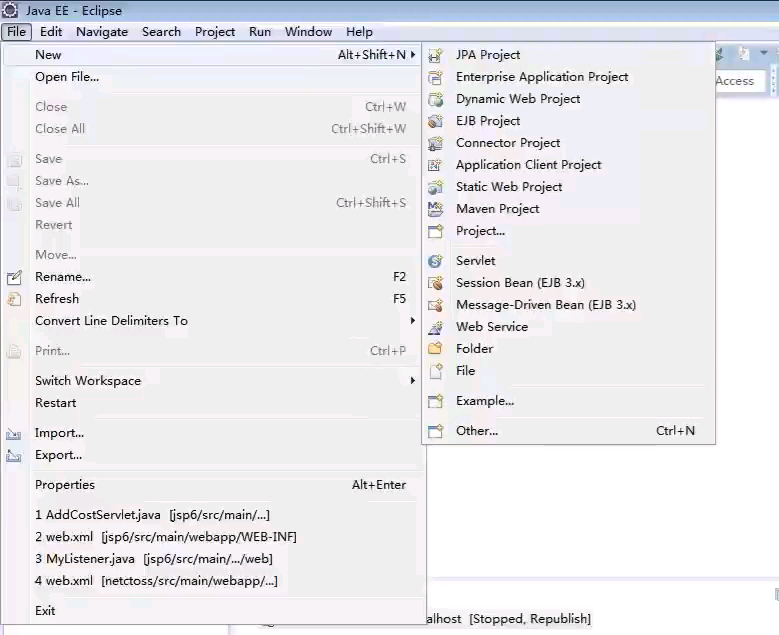Click the Dynamic Web Project globe icon
Screen dimensions: 779x635
point(435,99)
